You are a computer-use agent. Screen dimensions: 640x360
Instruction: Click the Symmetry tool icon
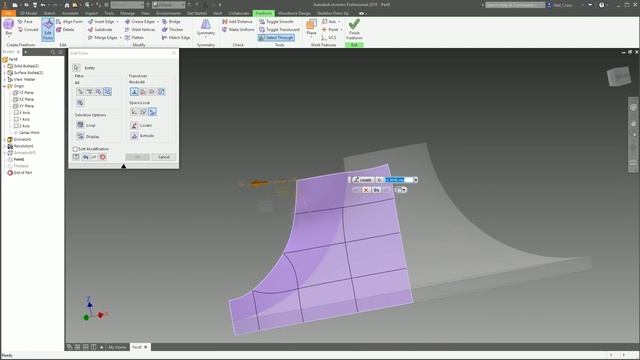coord(206,24)
